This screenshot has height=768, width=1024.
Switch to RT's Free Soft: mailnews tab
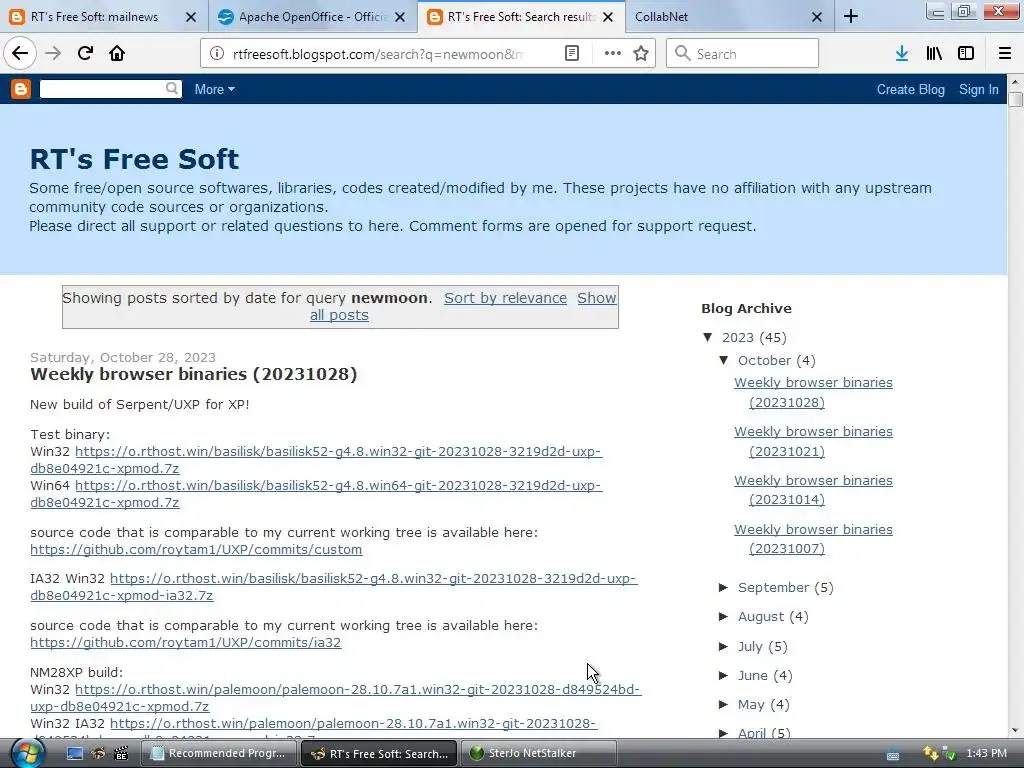click(95, 17)
